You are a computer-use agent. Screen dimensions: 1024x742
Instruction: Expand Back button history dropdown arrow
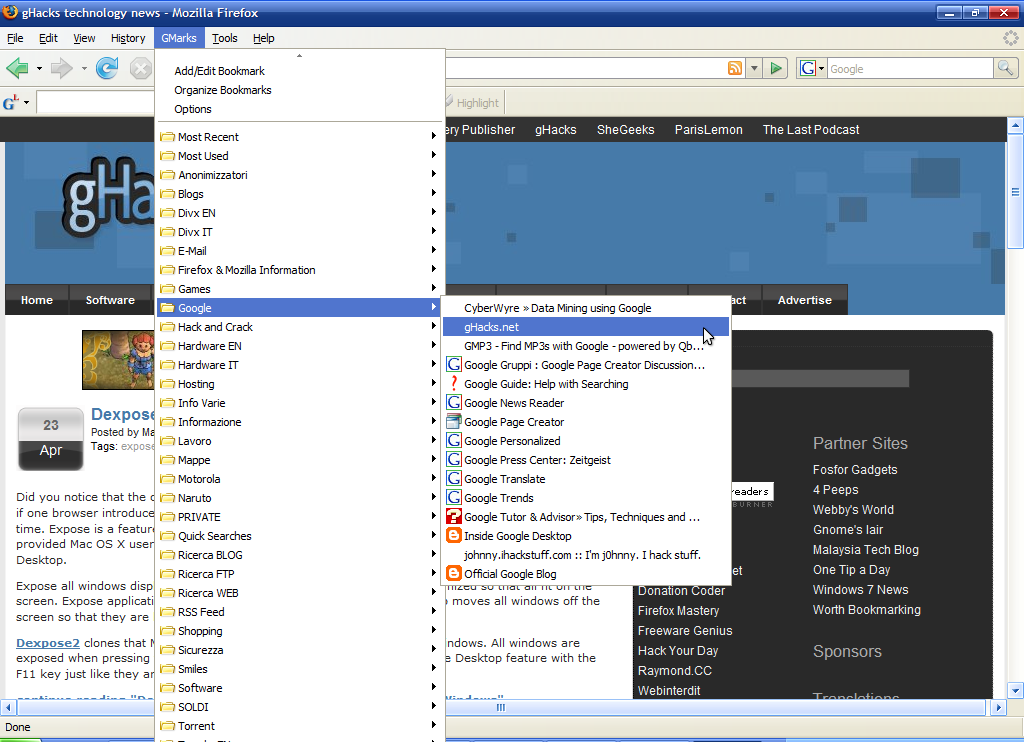coord(39,68)
